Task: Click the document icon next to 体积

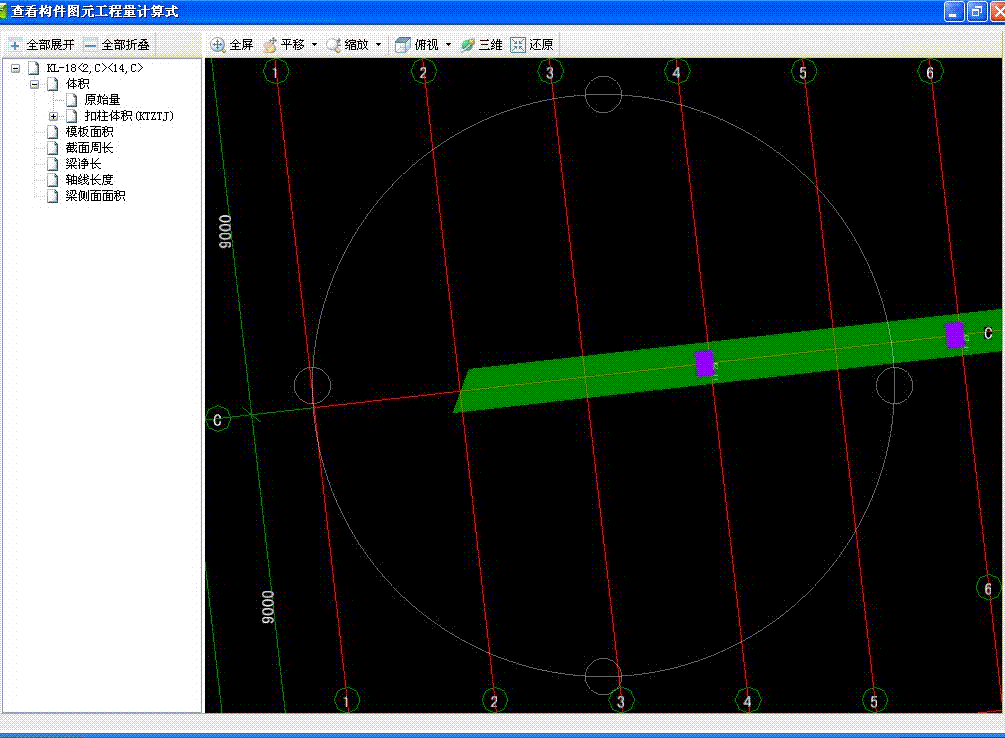Action: click(53, 84)
